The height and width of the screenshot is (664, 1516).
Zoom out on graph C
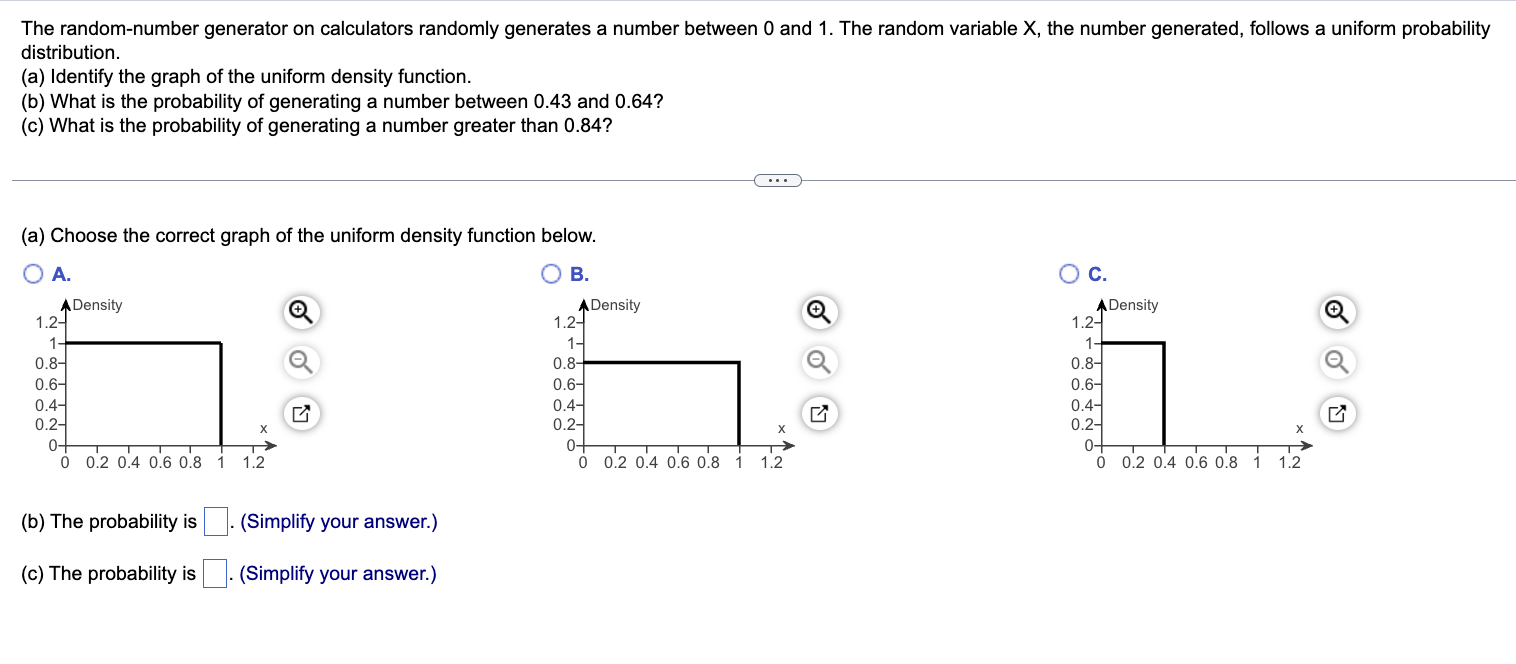click(1336, 362)
